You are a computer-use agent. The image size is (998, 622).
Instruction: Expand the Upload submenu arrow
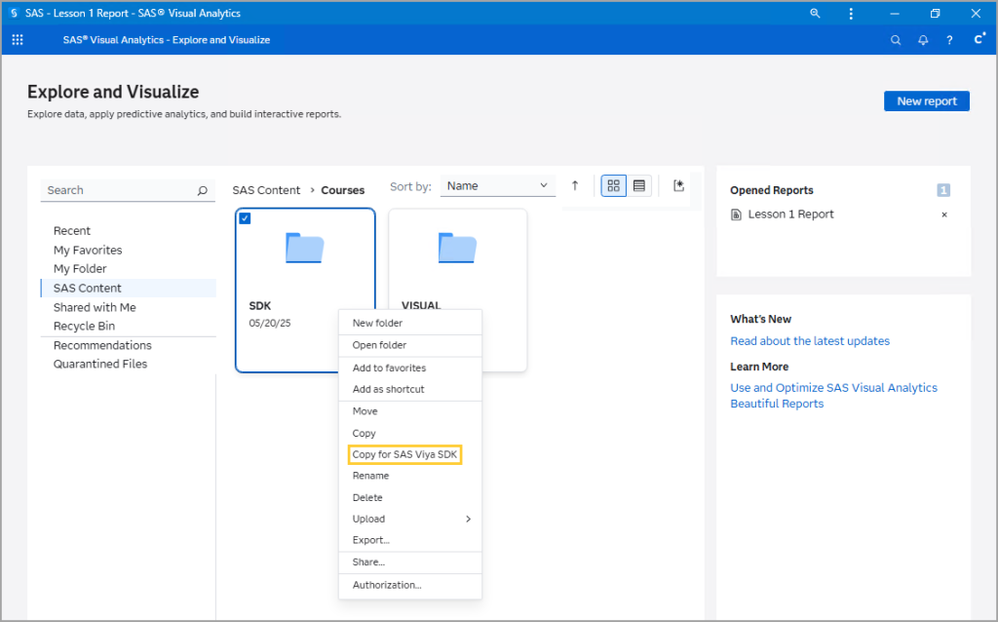click(468, 519)
